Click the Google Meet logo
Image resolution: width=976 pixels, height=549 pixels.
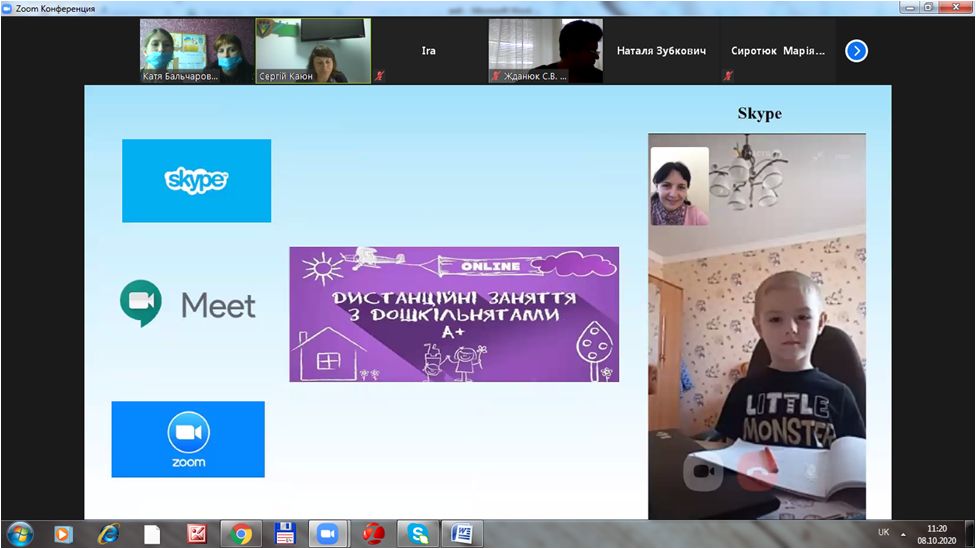pos(189,305)
